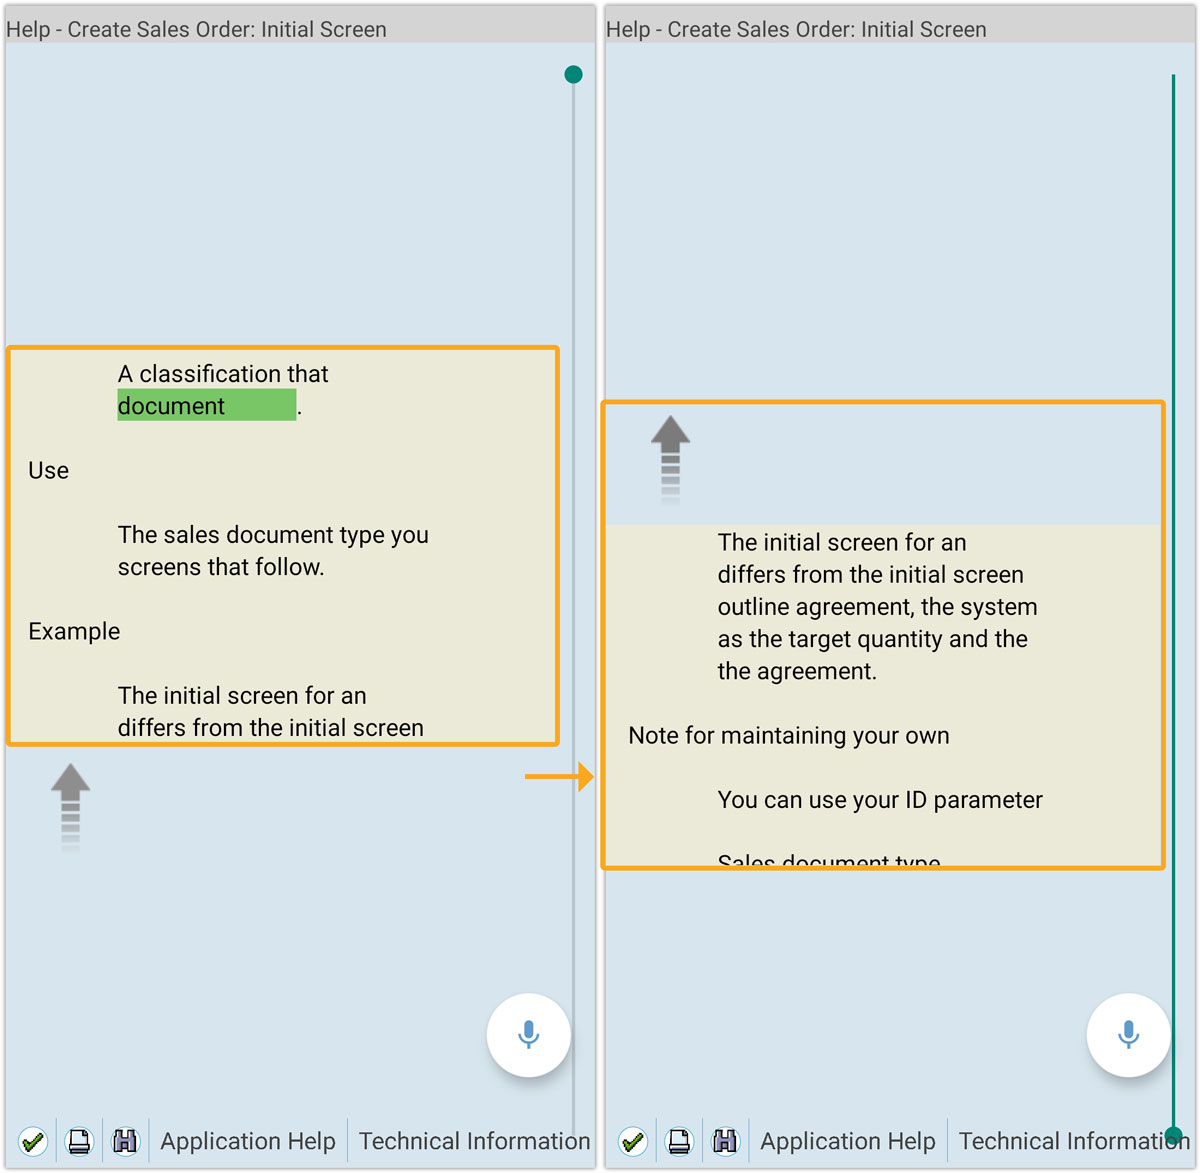Click the print icon in right screen
Image resolution: width=1200 pixels, height=1173 pixels.
[x=679, y=1141]
